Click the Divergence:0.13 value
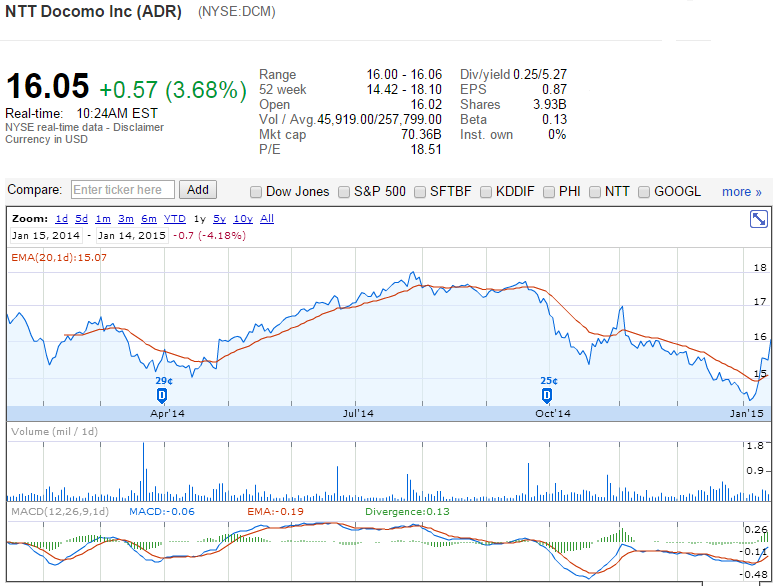777x586 pixels. point(407,512)
